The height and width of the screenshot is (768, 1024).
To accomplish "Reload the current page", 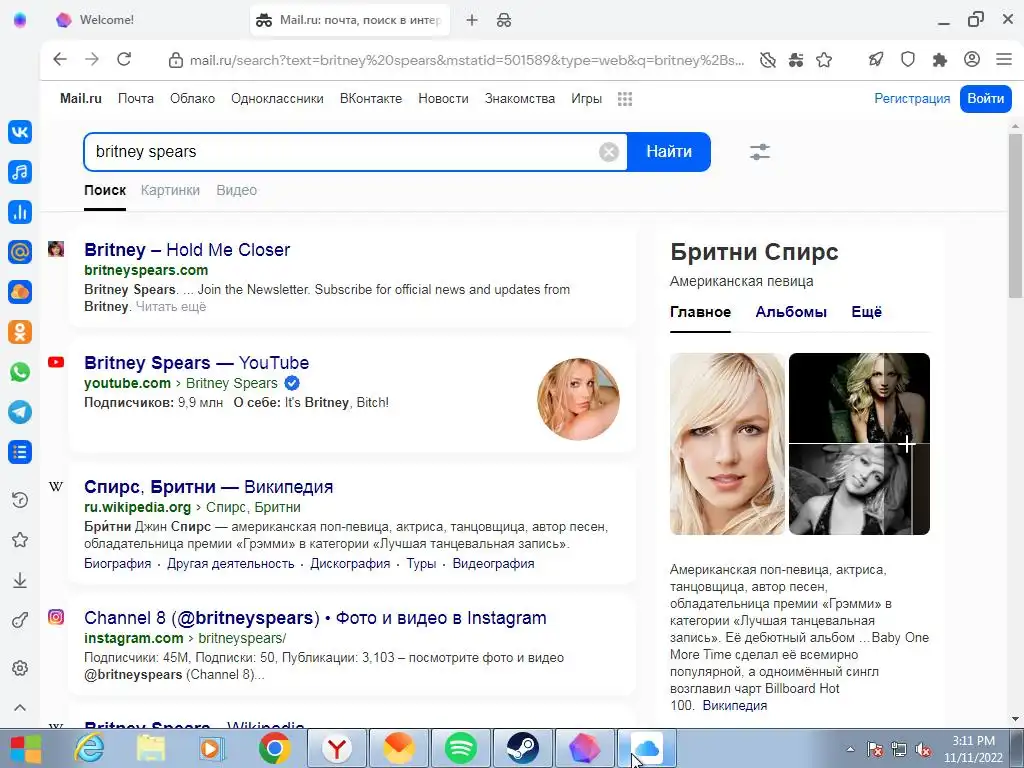I will click(x=124, y=59).
